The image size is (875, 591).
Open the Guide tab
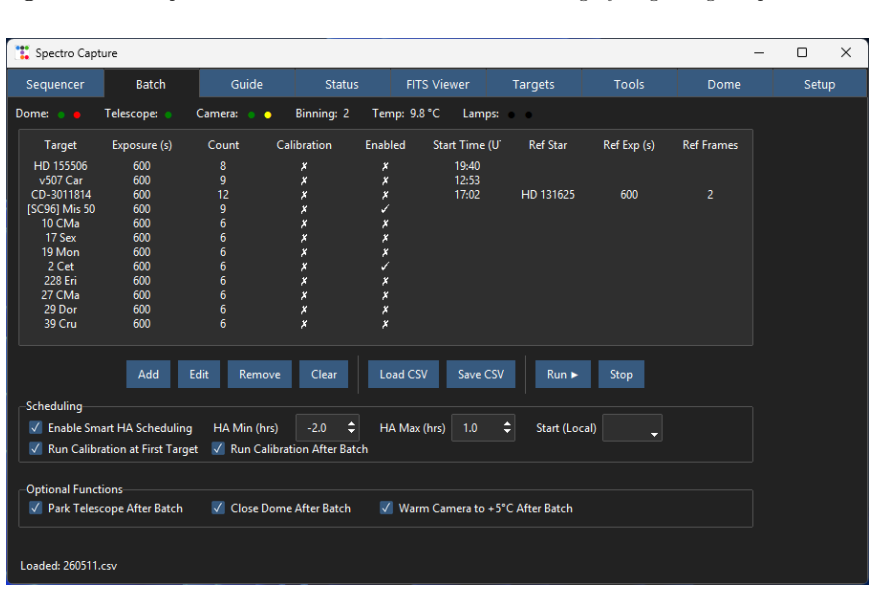click(247, 84)
